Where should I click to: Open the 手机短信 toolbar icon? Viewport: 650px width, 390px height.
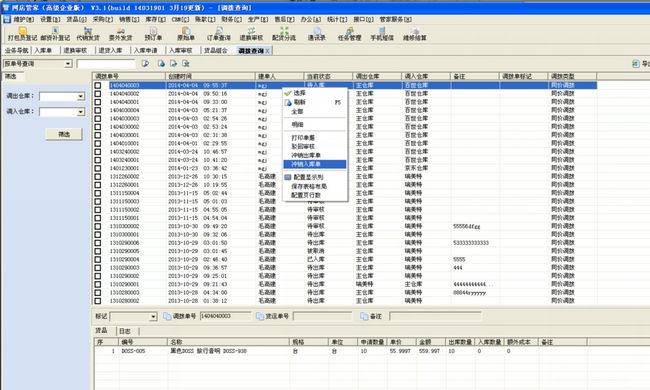pyautogui.click(x=382, y=34)
